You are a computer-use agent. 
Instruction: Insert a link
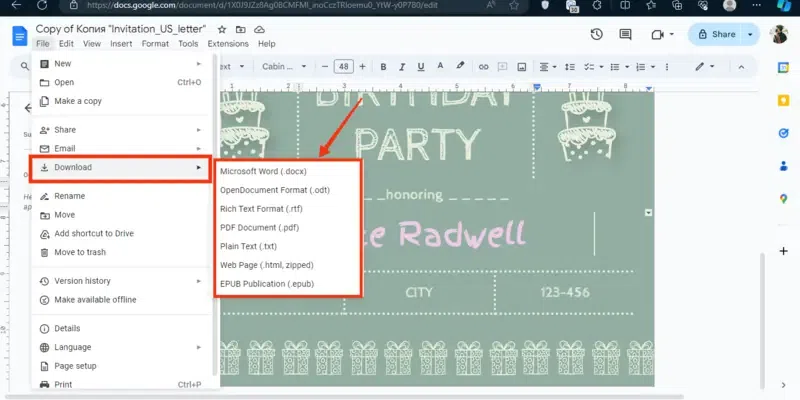483,67
